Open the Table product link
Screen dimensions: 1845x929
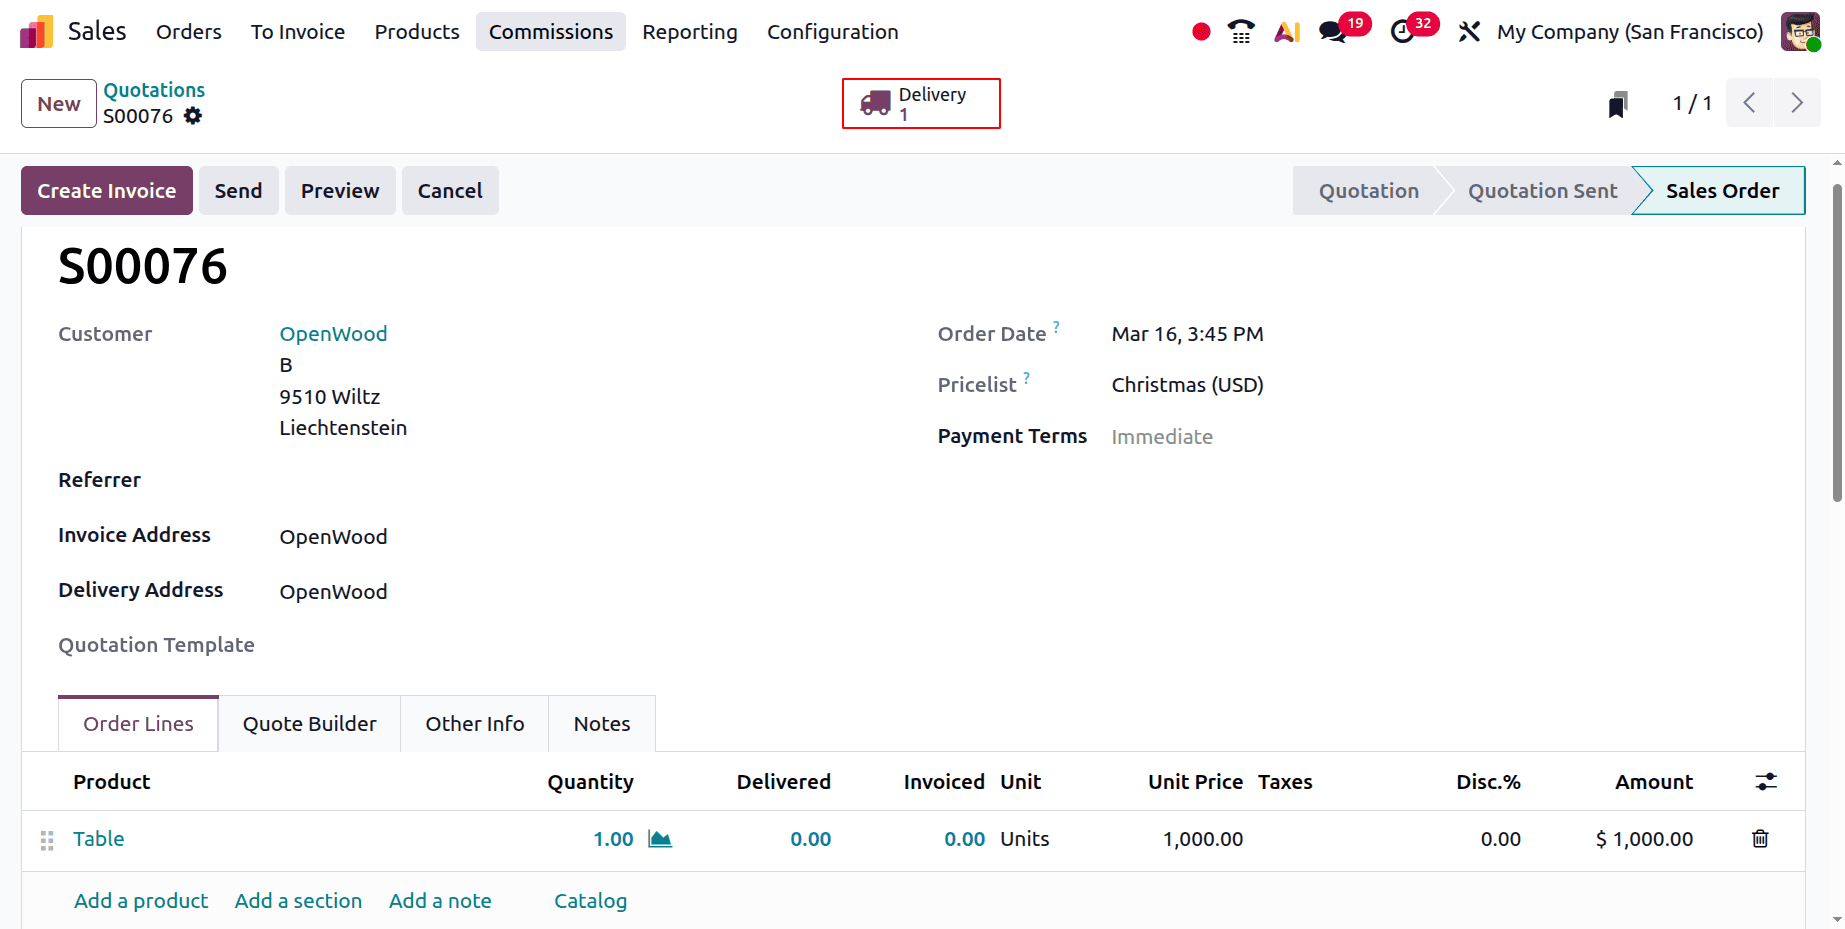pyautogui.click(x=98, y=839)
